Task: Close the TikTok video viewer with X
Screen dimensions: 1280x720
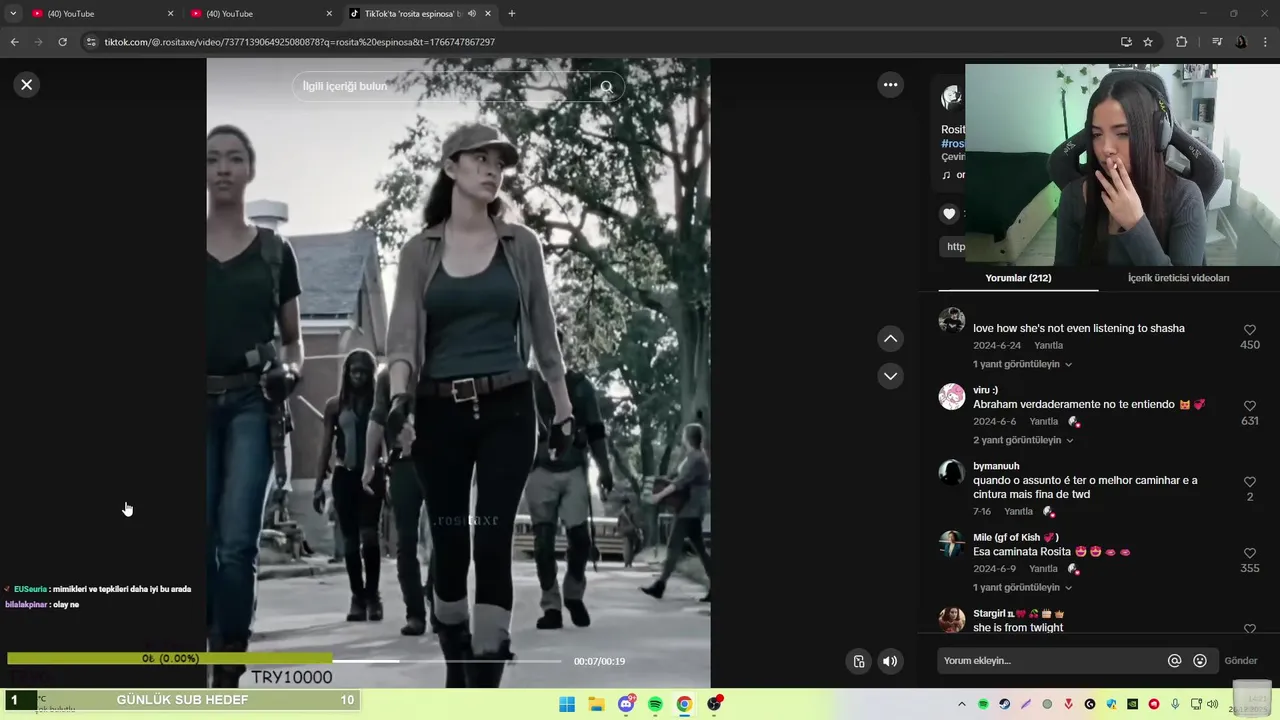Action: [27, 85]
